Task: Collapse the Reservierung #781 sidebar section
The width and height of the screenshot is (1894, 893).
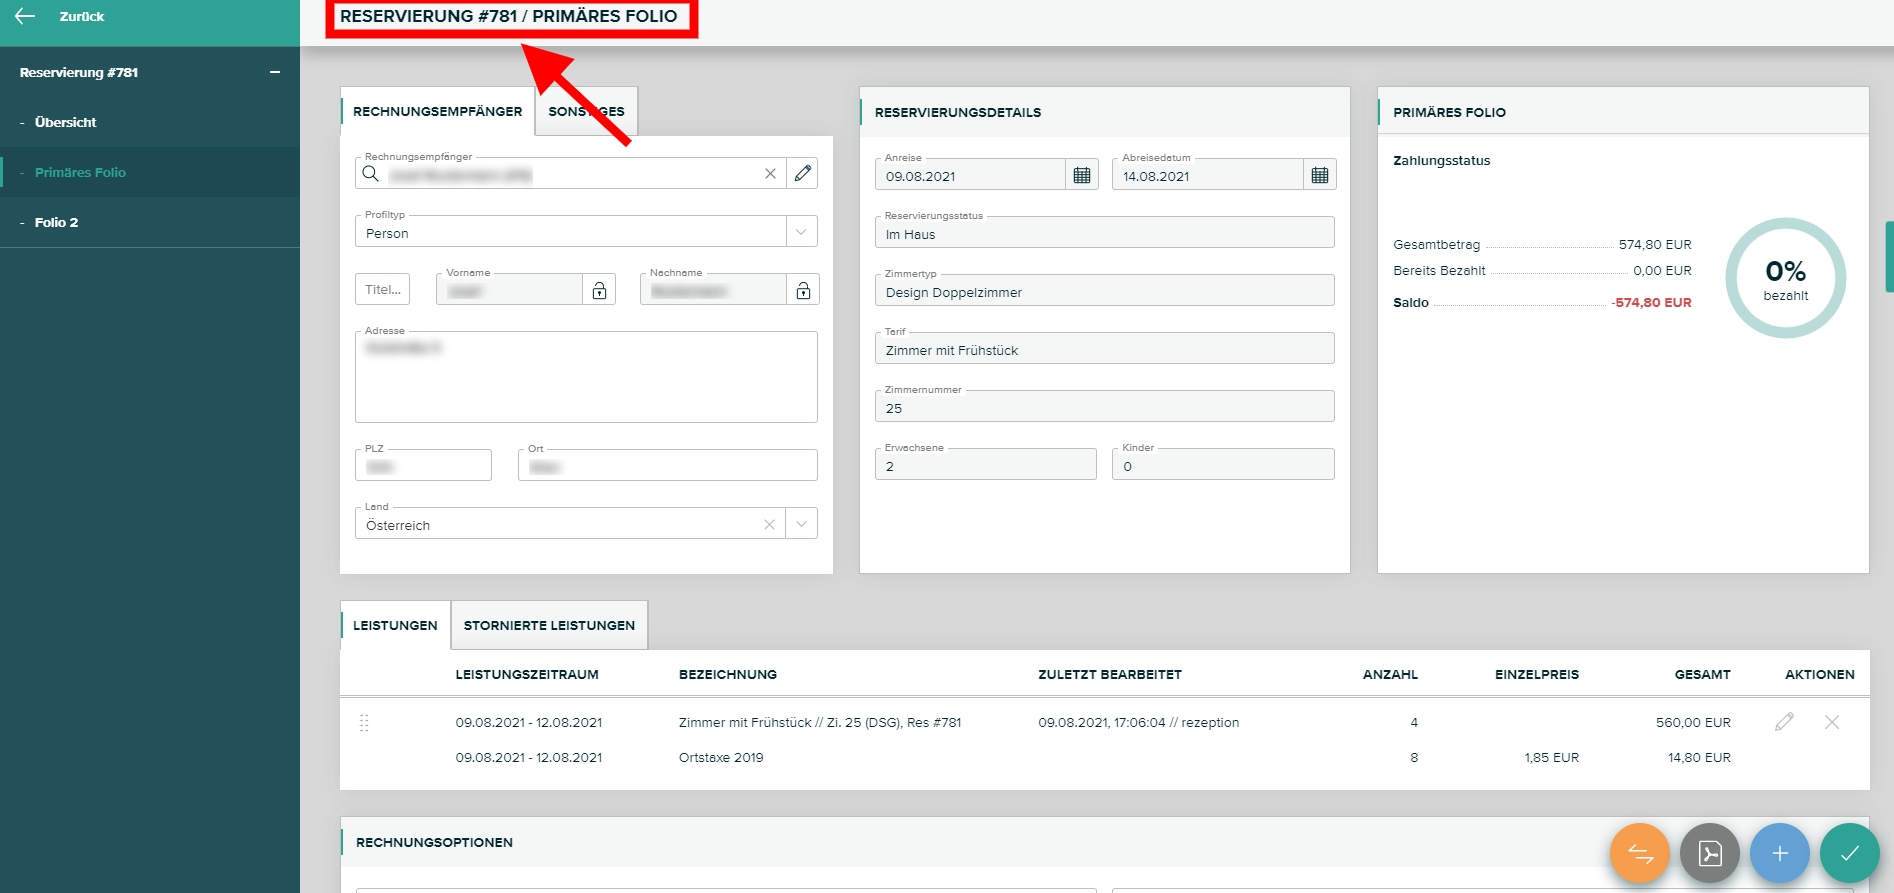Action: (x=275, y=72)
